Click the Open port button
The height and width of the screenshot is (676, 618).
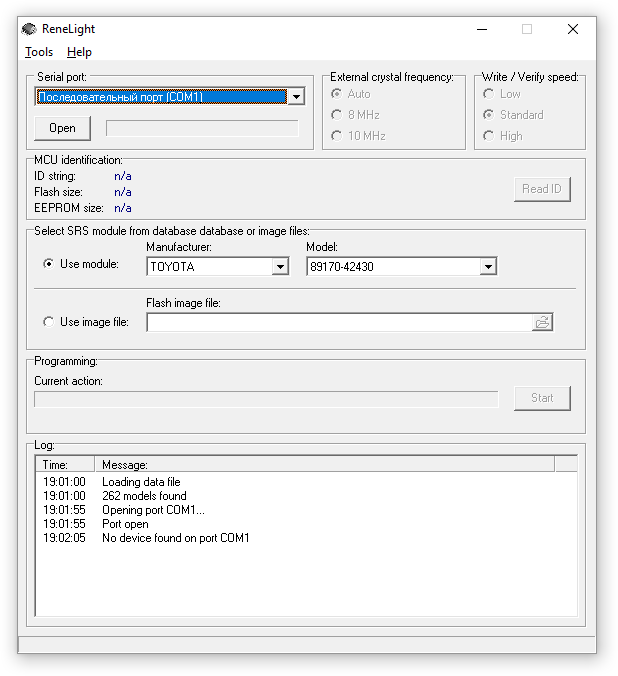tap(62, 128)
